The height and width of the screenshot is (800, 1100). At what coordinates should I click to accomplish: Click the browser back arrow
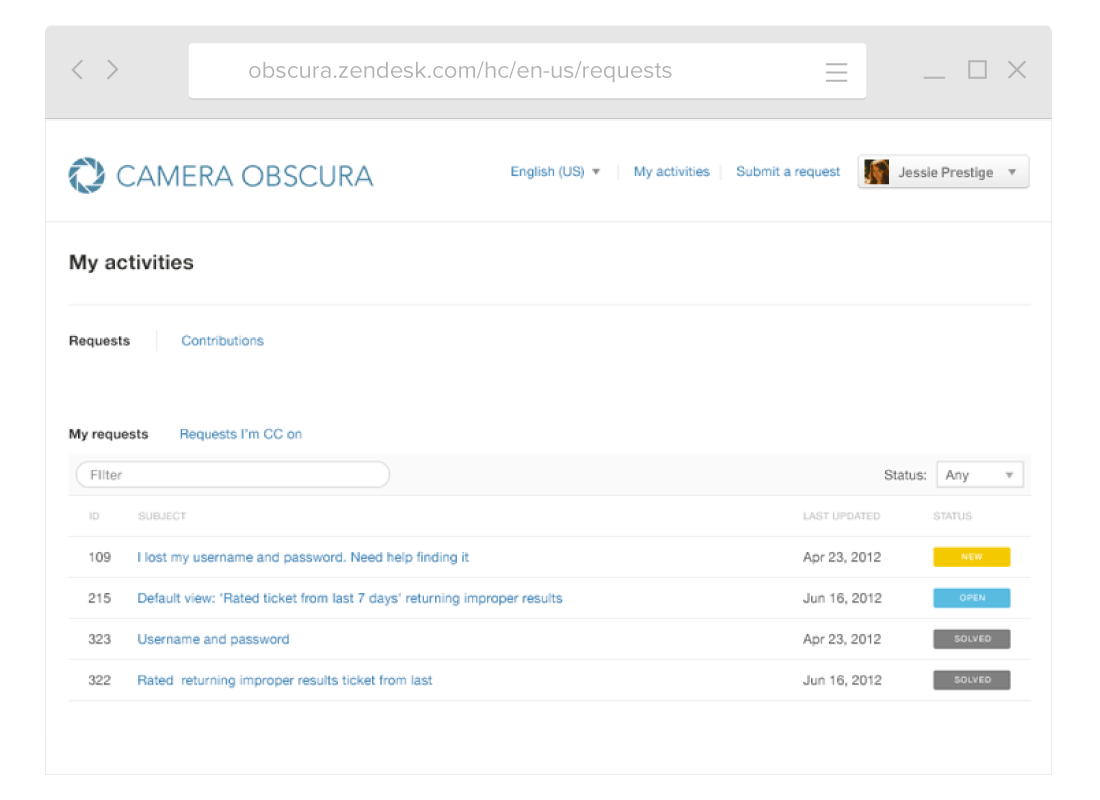pyautogui.click(x=77, y=70)
